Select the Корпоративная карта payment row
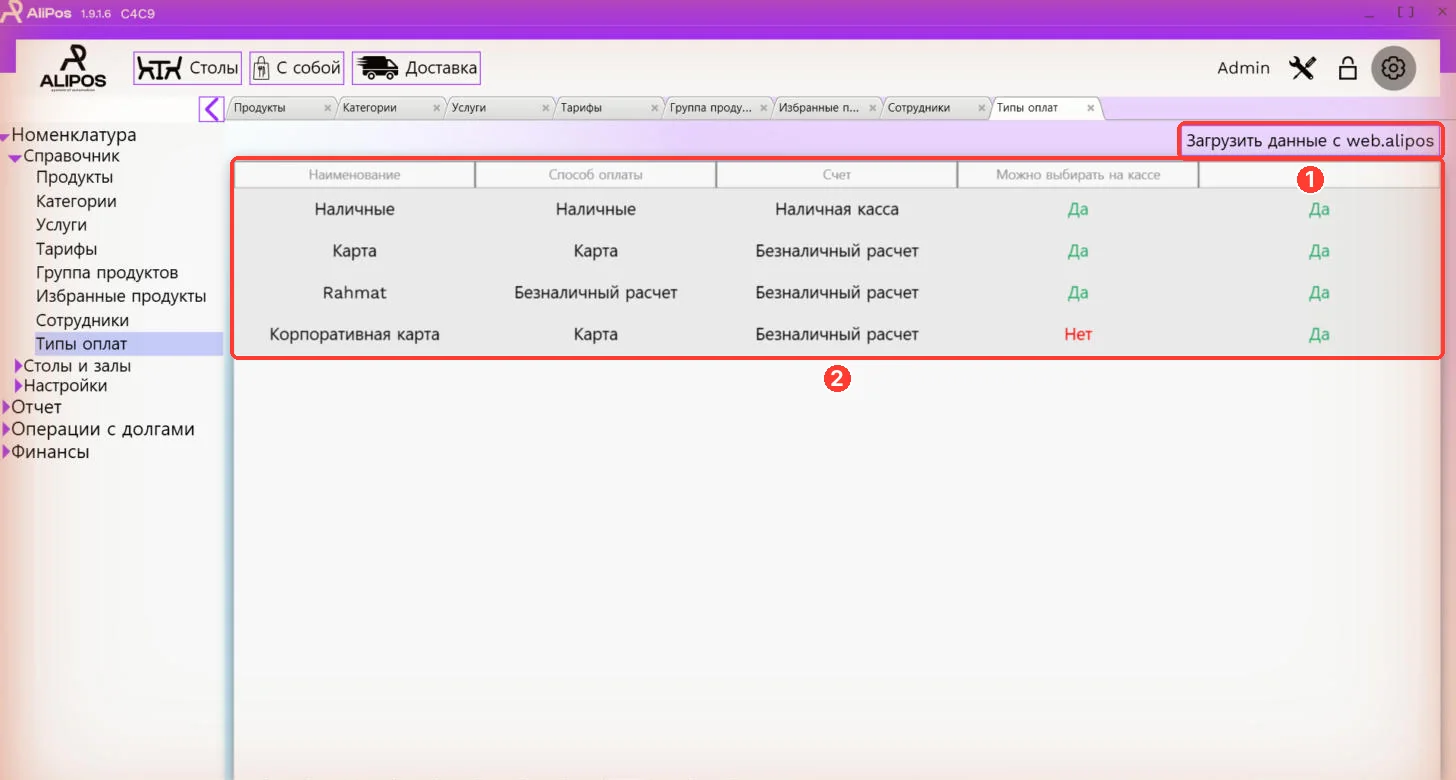The image size is (1456, 780). (x=837, y=334)
